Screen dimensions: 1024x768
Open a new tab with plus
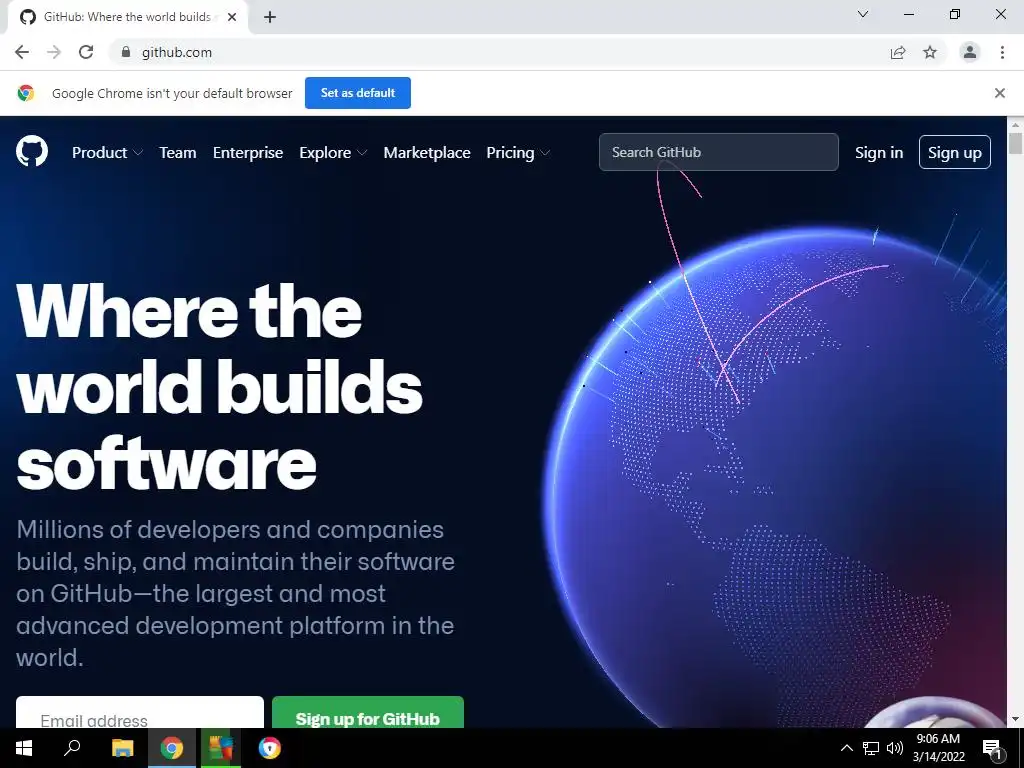(270, 17)
